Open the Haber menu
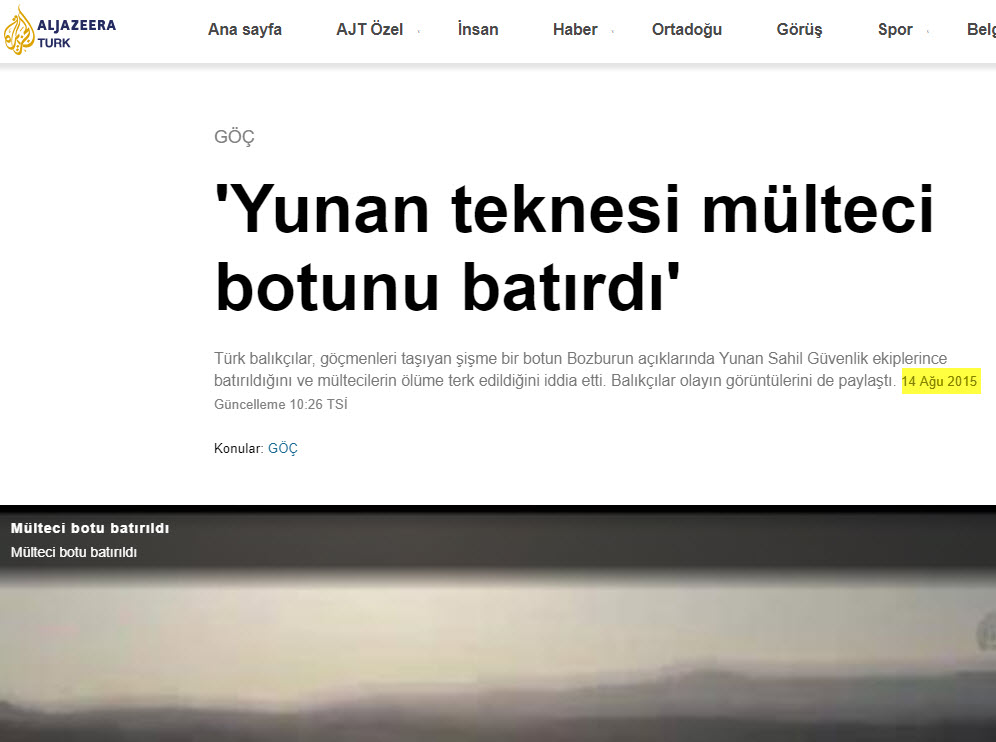The width and height of the screenshot is (996, 742). coord(575,30)
